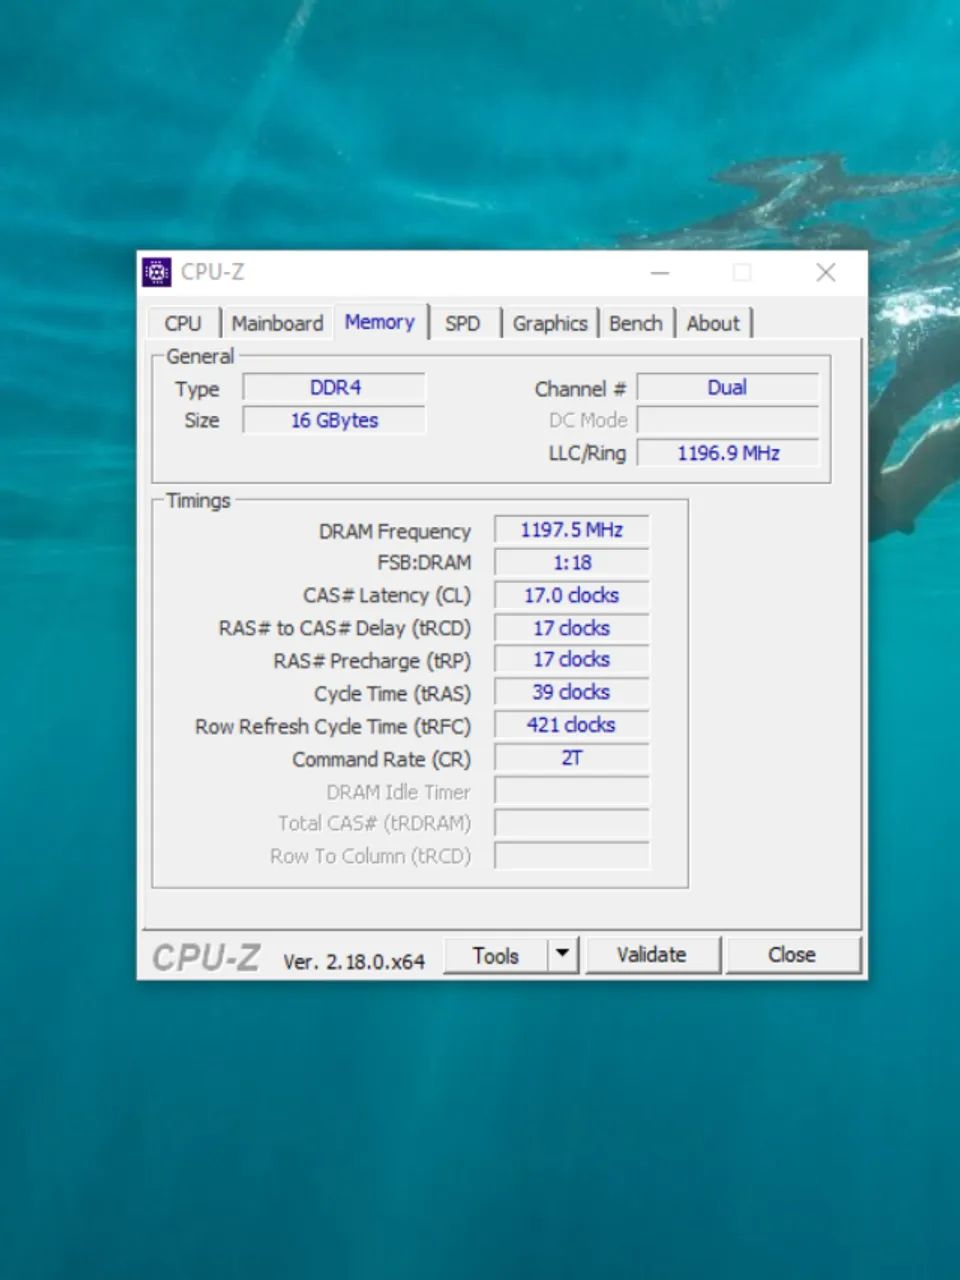This screenshot has width=960, height=1280.
Task: Select the Memory tab
Action: pos(380,322)
